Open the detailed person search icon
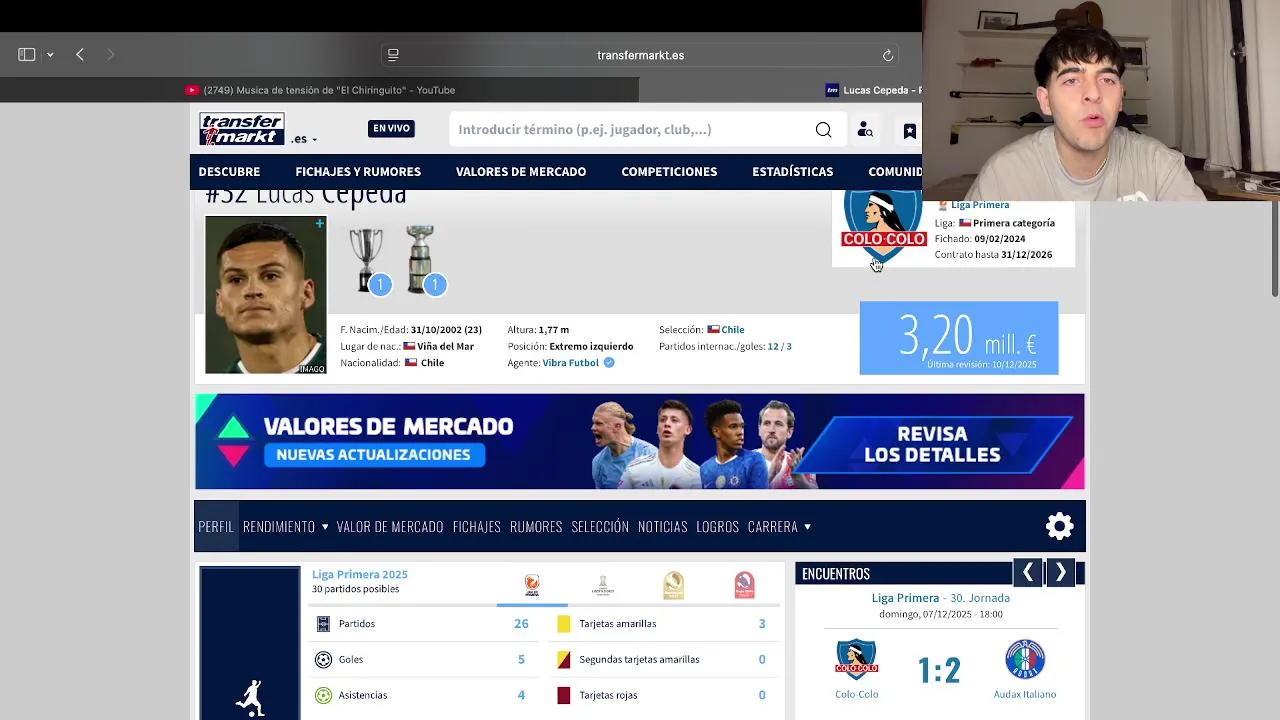This screenshot has width=1280, height=720. [x=865, y=130]
